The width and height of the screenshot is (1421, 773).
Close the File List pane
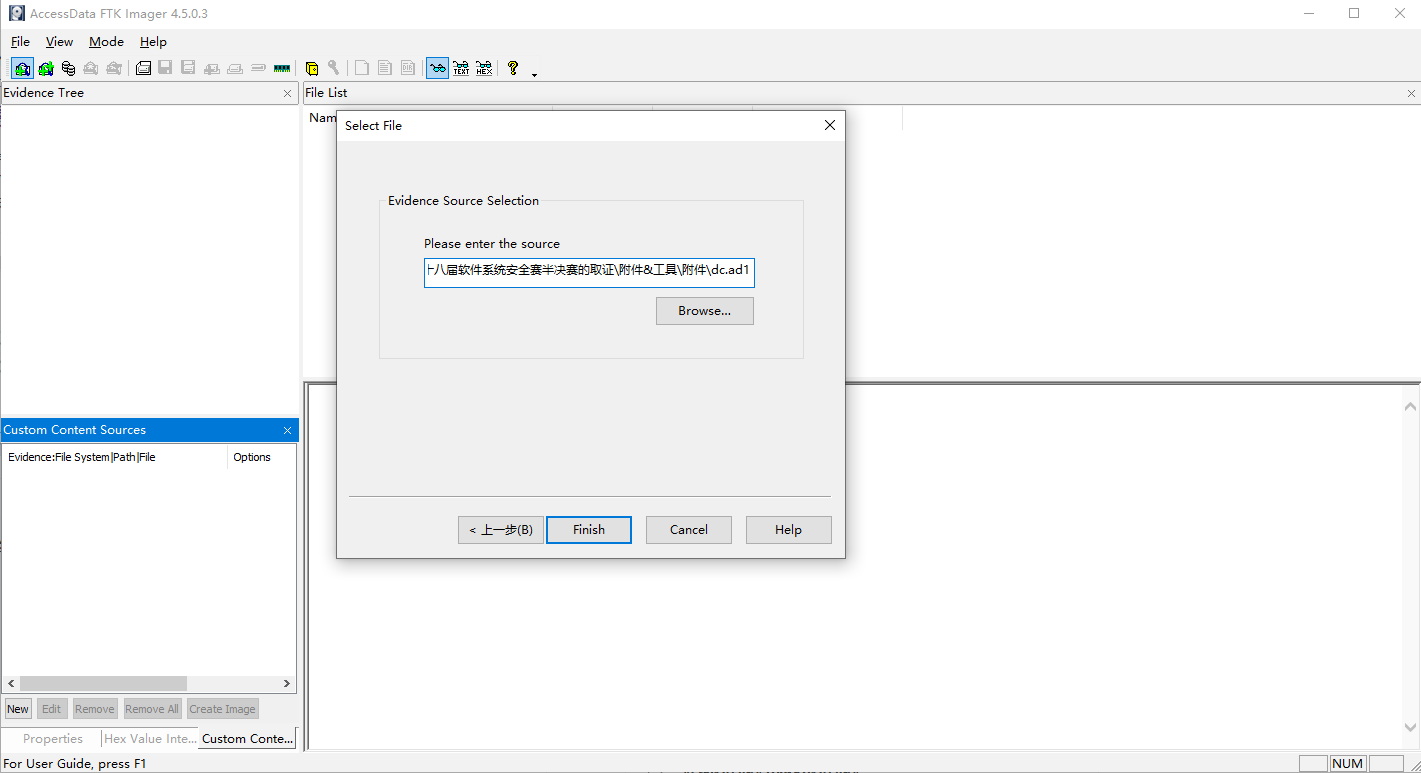coord(1411,93)
